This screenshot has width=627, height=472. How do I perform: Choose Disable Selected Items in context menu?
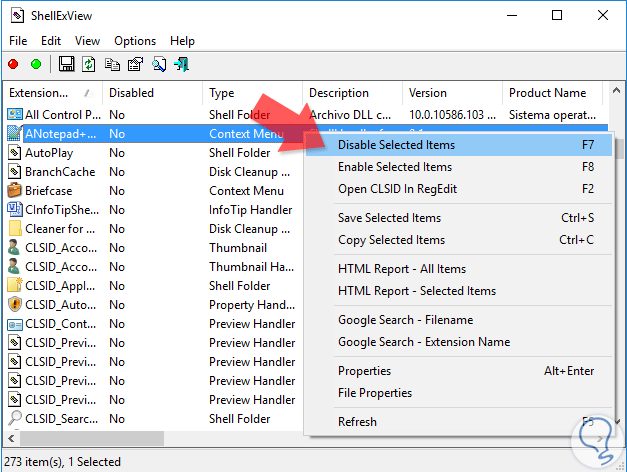point(396,145)
